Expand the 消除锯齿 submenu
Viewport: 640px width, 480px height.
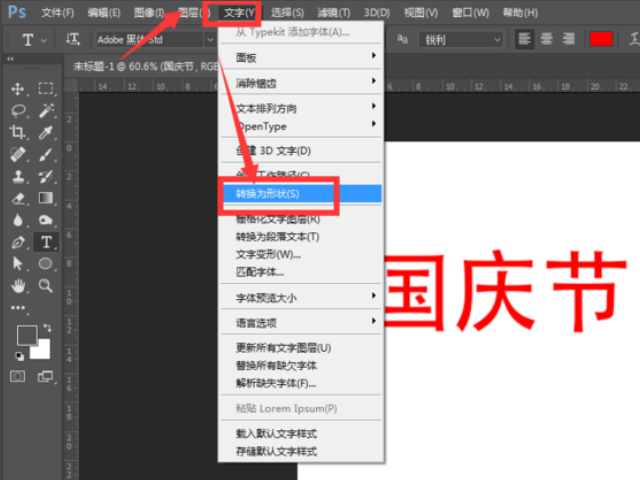tap(301, 83)
